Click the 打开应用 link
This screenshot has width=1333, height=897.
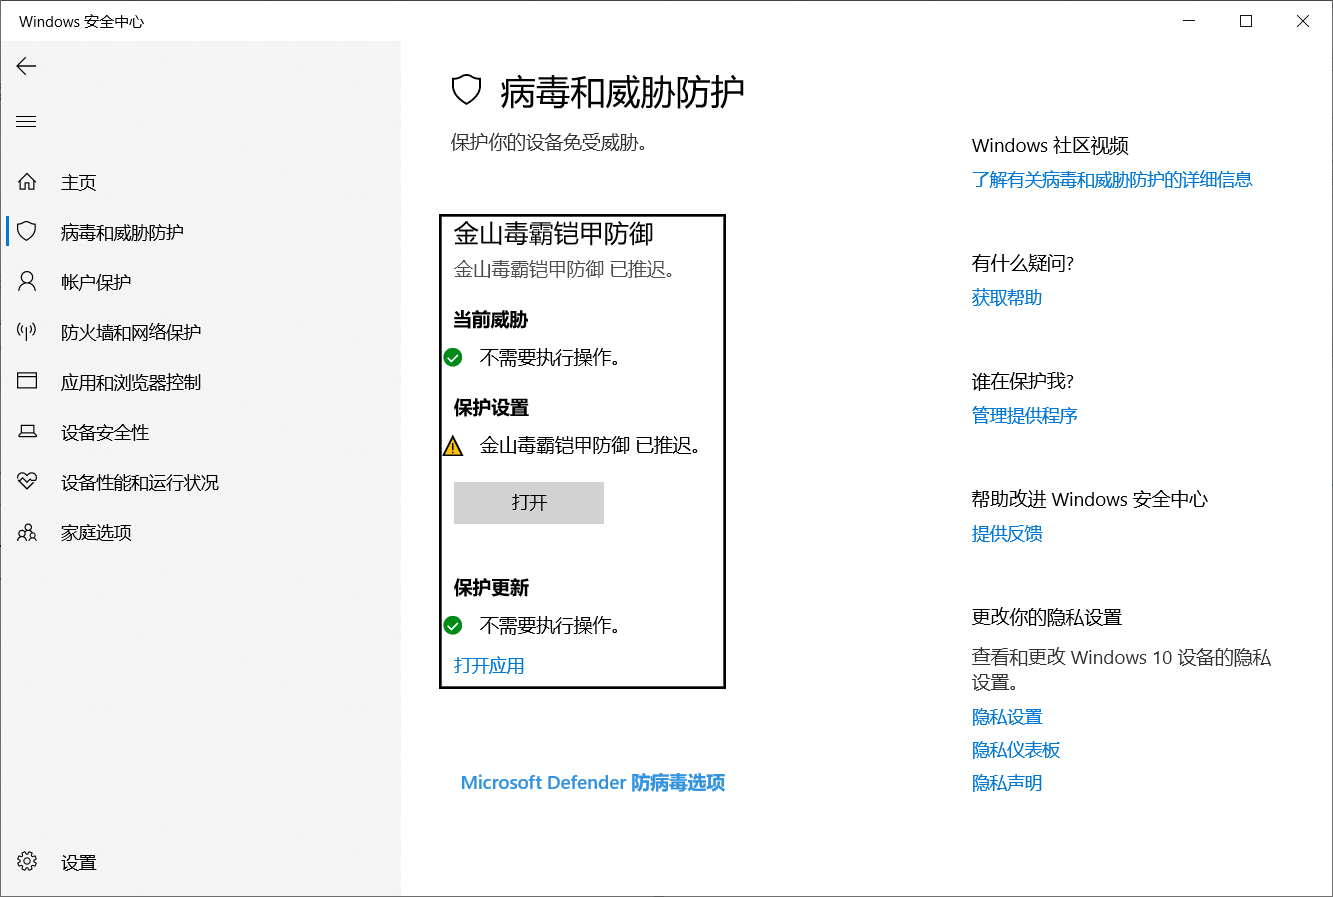click(x=489, y=664)
